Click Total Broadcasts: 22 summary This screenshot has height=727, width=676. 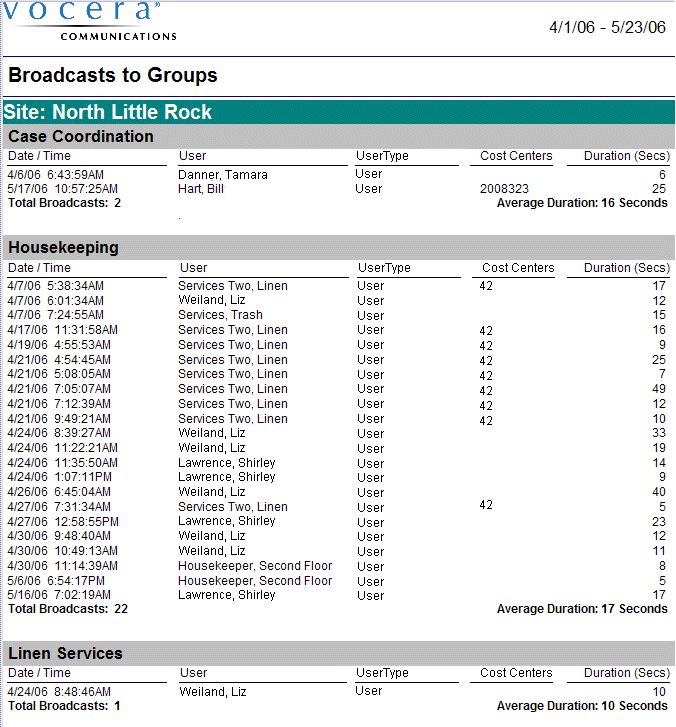coord(68,609)
